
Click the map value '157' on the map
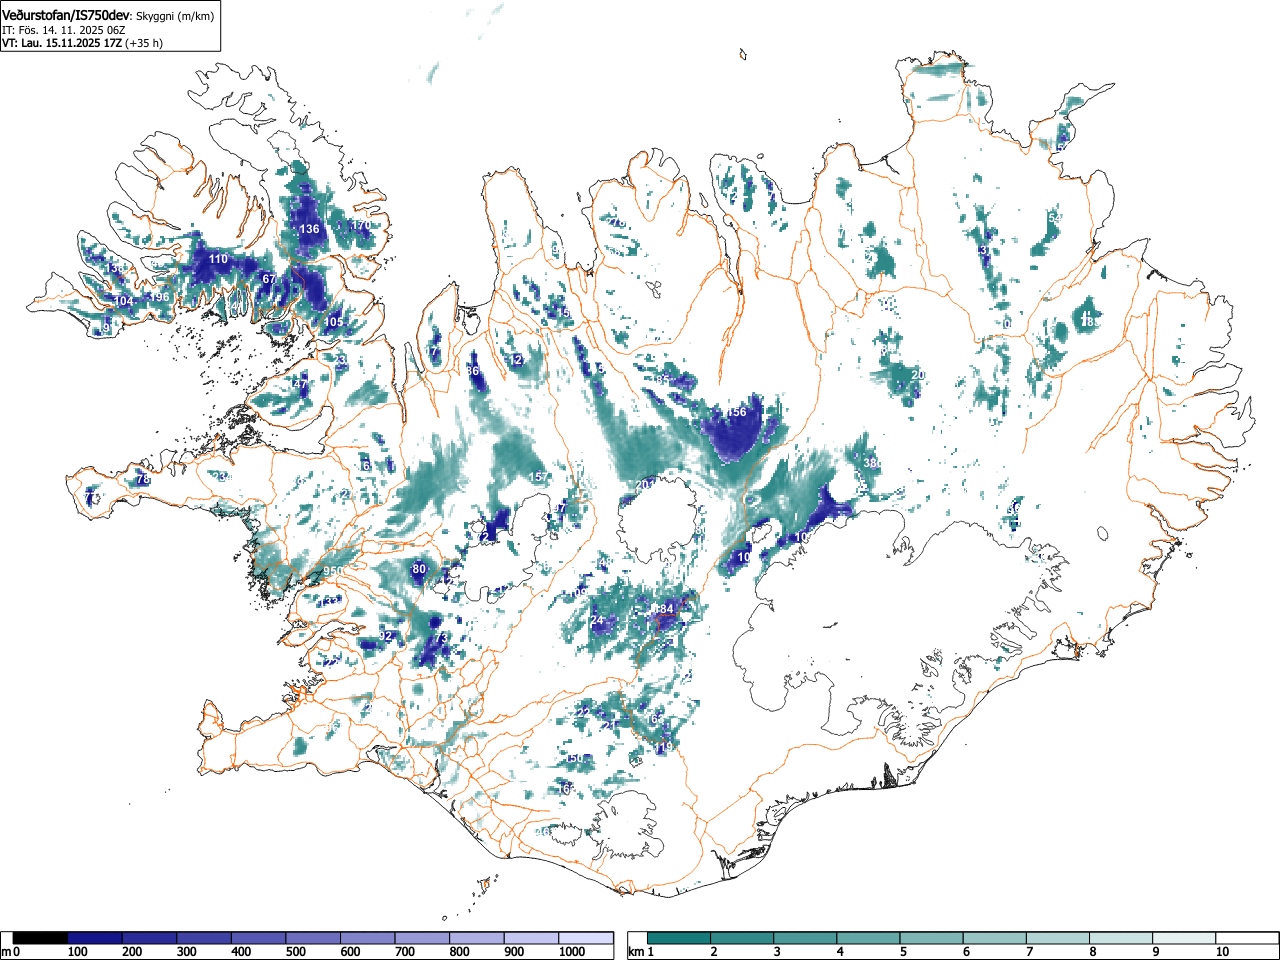[539, 477]
